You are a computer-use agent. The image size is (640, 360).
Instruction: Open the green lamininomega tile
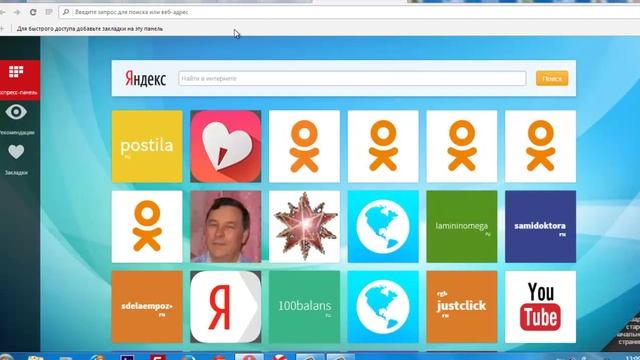(462, 227)
